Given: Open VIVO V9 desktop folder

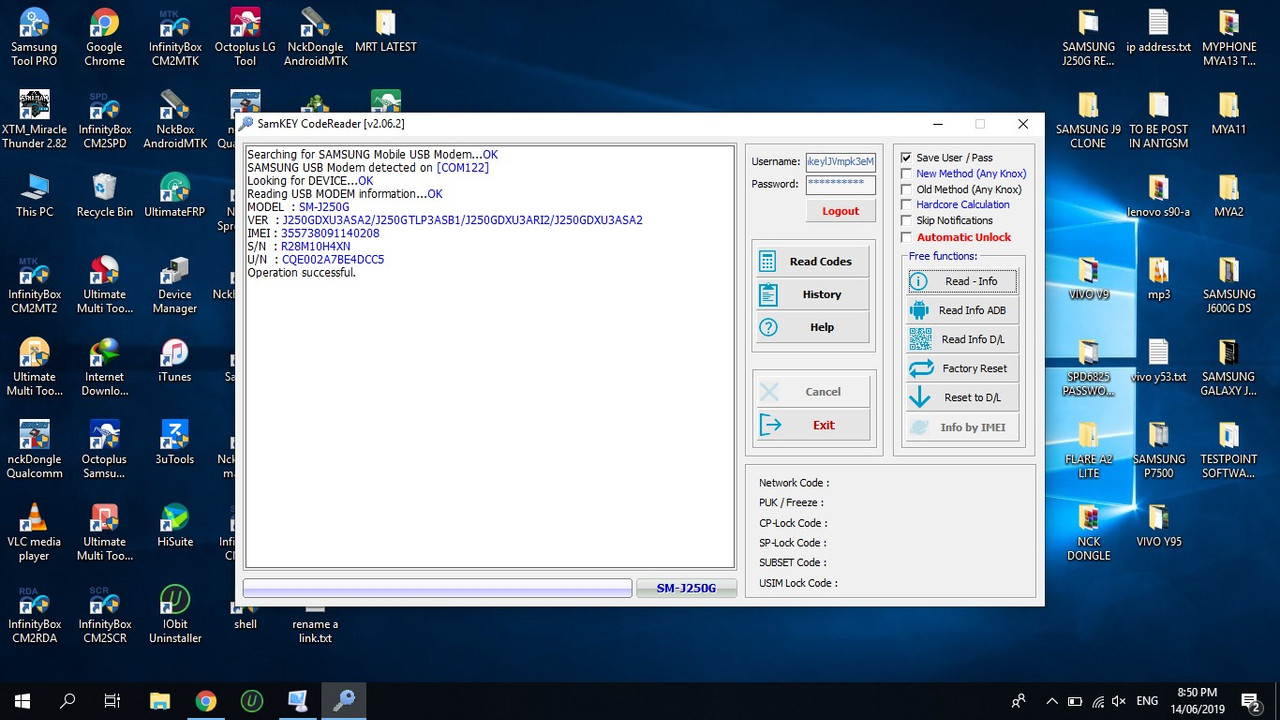Looking at the screenshot, I should [1088, 278].
